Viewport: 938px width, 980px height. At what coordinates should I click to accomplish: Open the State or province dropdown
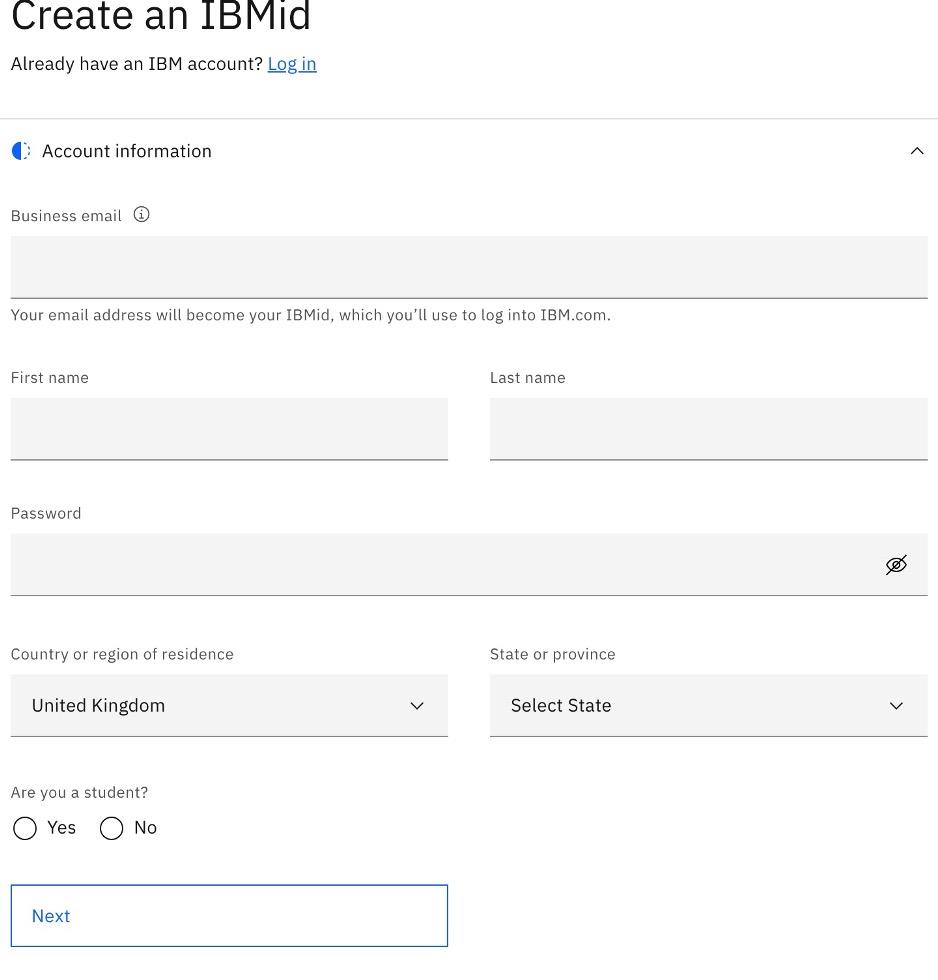(x=708, y=706)
